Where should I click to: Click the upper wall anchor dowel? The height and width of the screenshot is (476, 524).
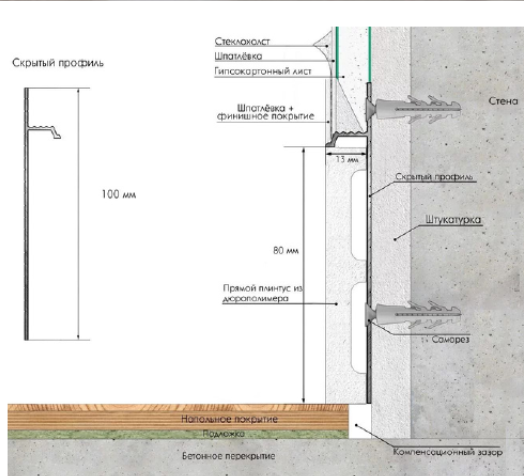click(x=413, y=109)
